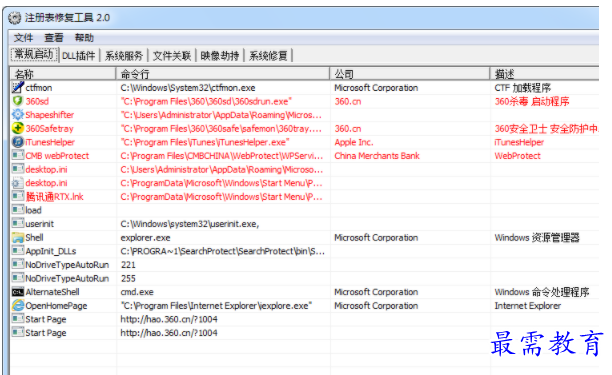Switch to the 常规启动 tab
The image size is (612, 375).
click(34, 55)
